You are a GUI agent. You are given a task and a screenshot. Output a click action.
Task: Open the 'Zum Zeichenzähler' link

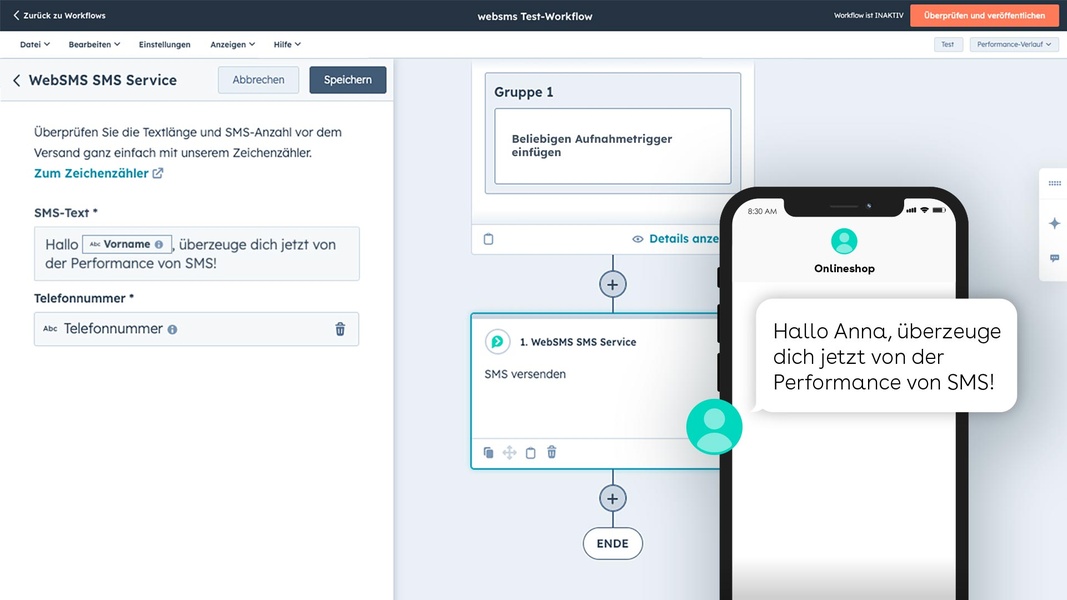98,173
